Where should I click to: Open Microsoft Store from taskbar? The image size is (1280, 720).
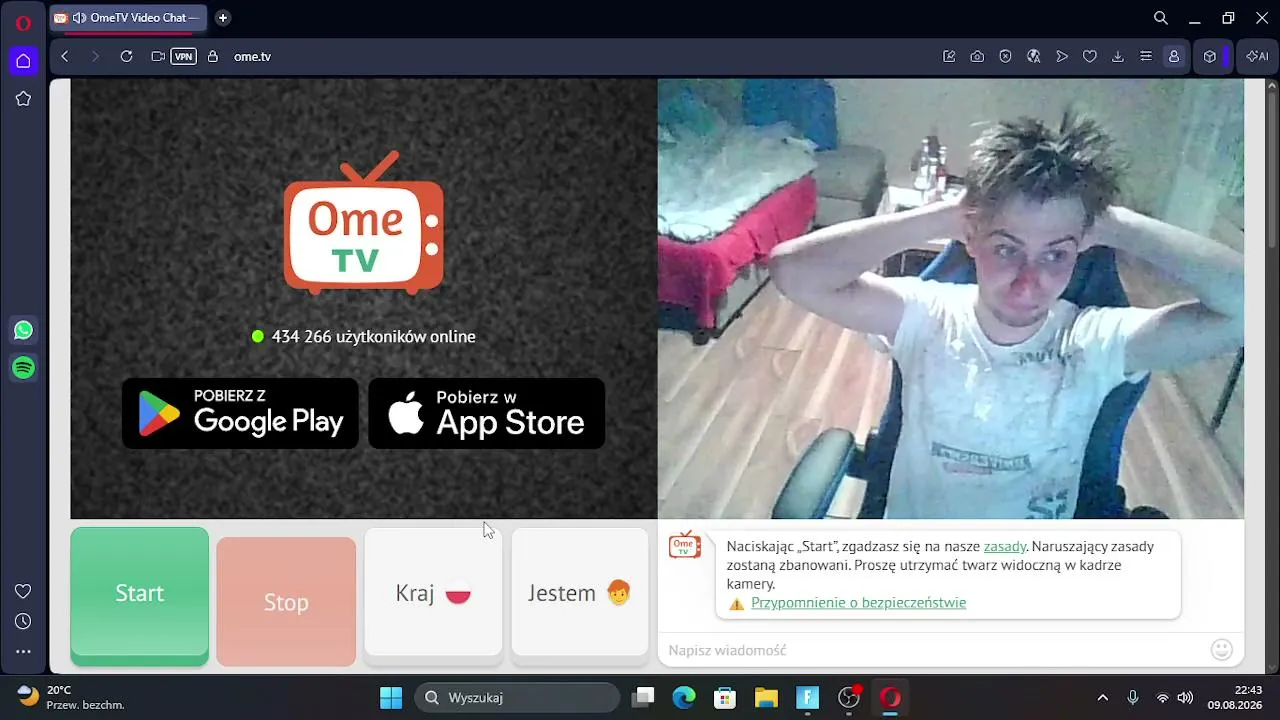point(725,697)
